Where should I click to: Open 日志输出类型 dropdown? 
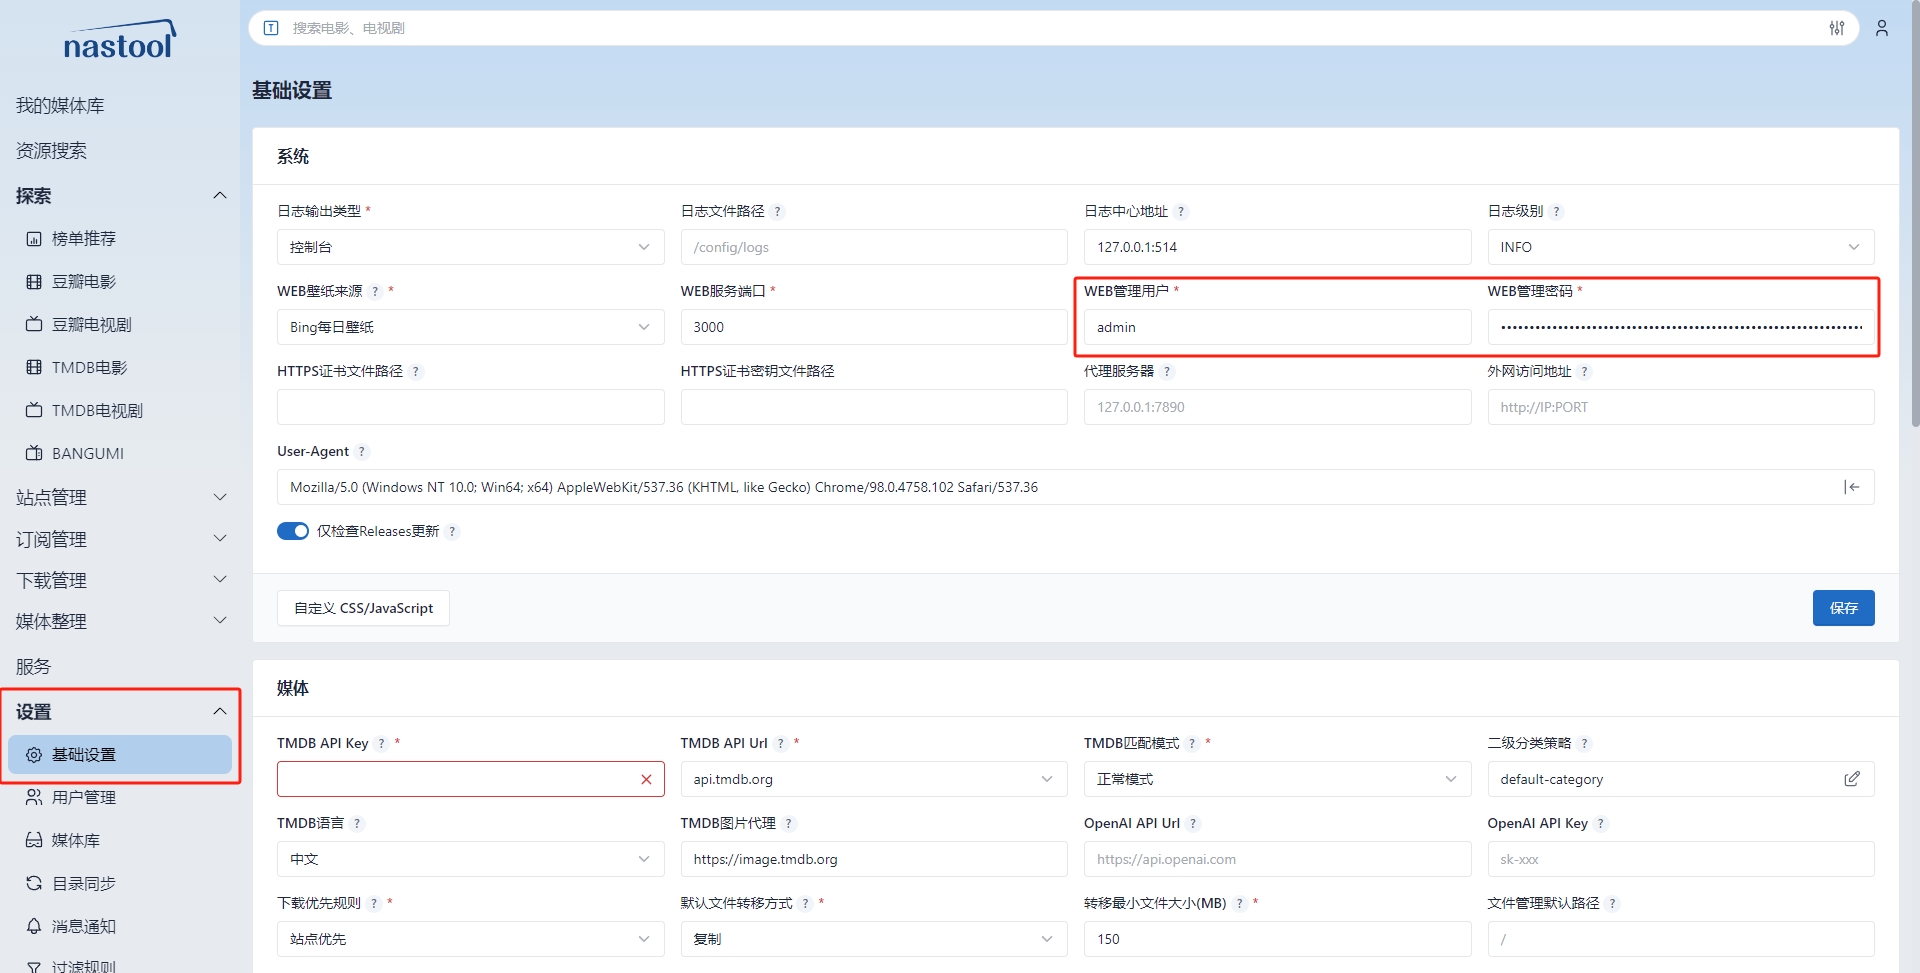tap(470, 247)
